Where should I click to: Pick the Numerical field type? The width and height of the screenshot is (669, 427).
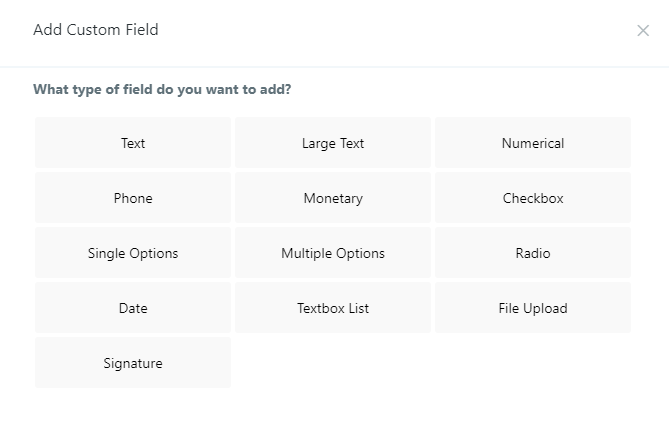tap(533, 143)
